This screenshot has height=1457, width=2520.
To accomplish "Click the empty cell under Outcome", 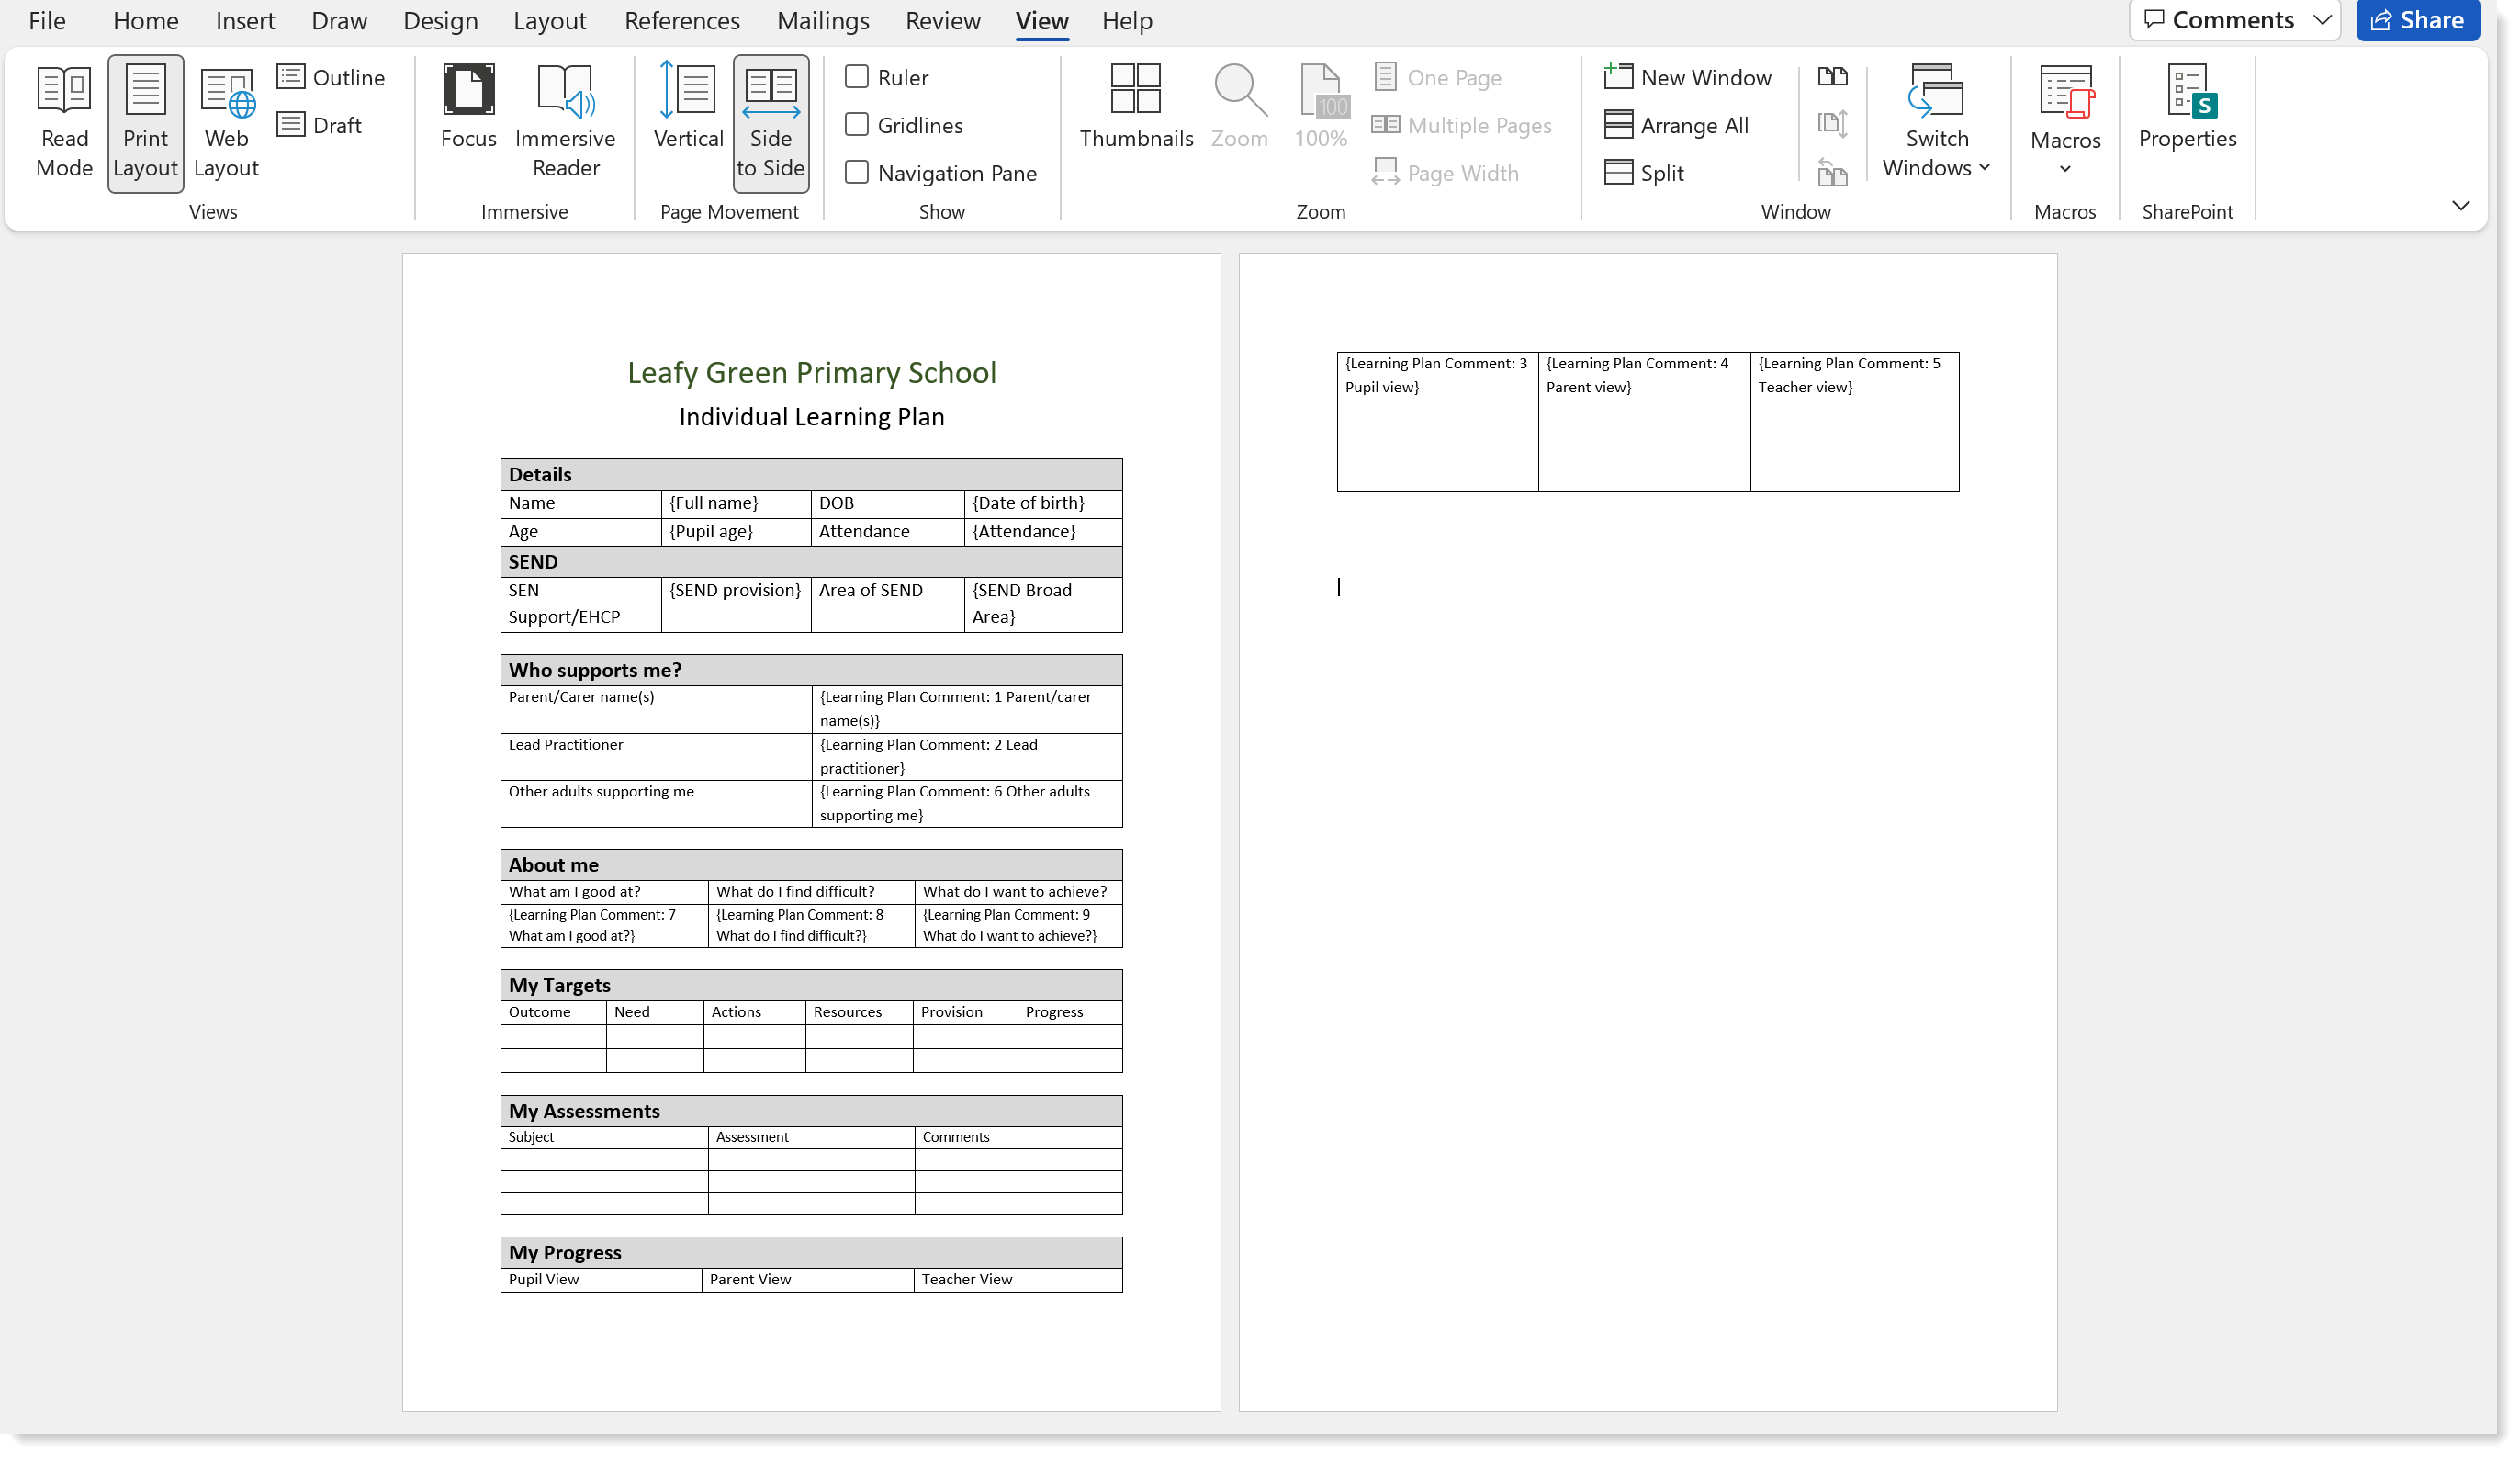I will [553, 1037].
